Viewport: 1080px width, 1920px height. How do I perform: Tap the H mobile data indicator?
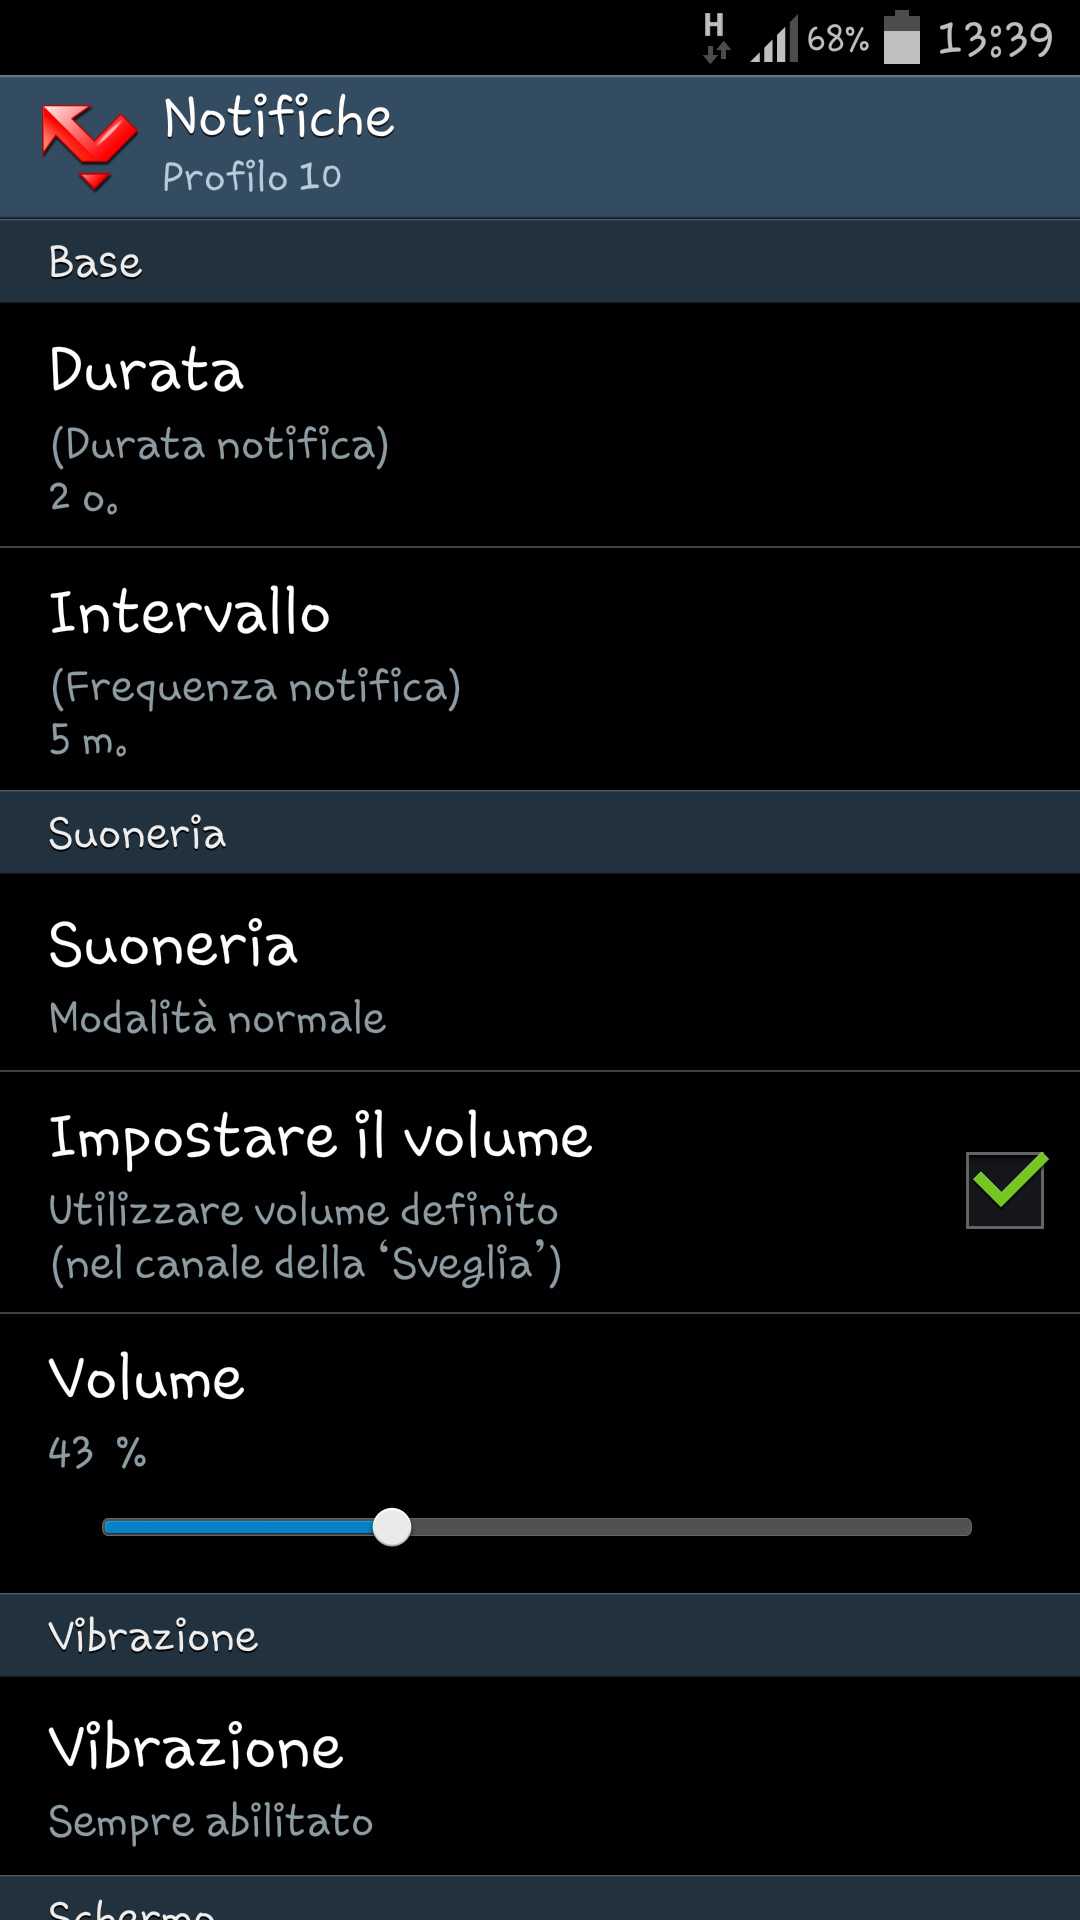715,38
